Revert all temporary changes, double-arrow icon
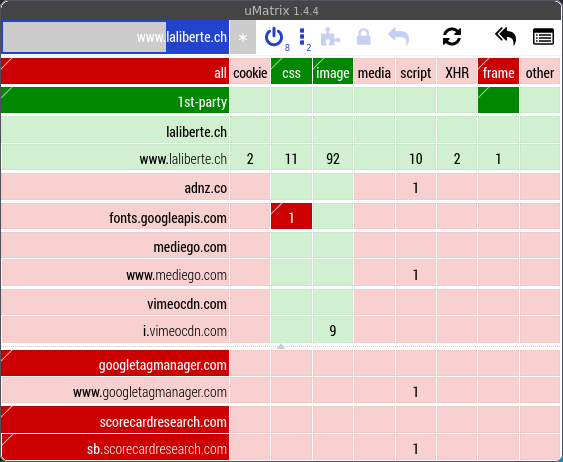This screenshot has width=563, height=462. point(506,37)
